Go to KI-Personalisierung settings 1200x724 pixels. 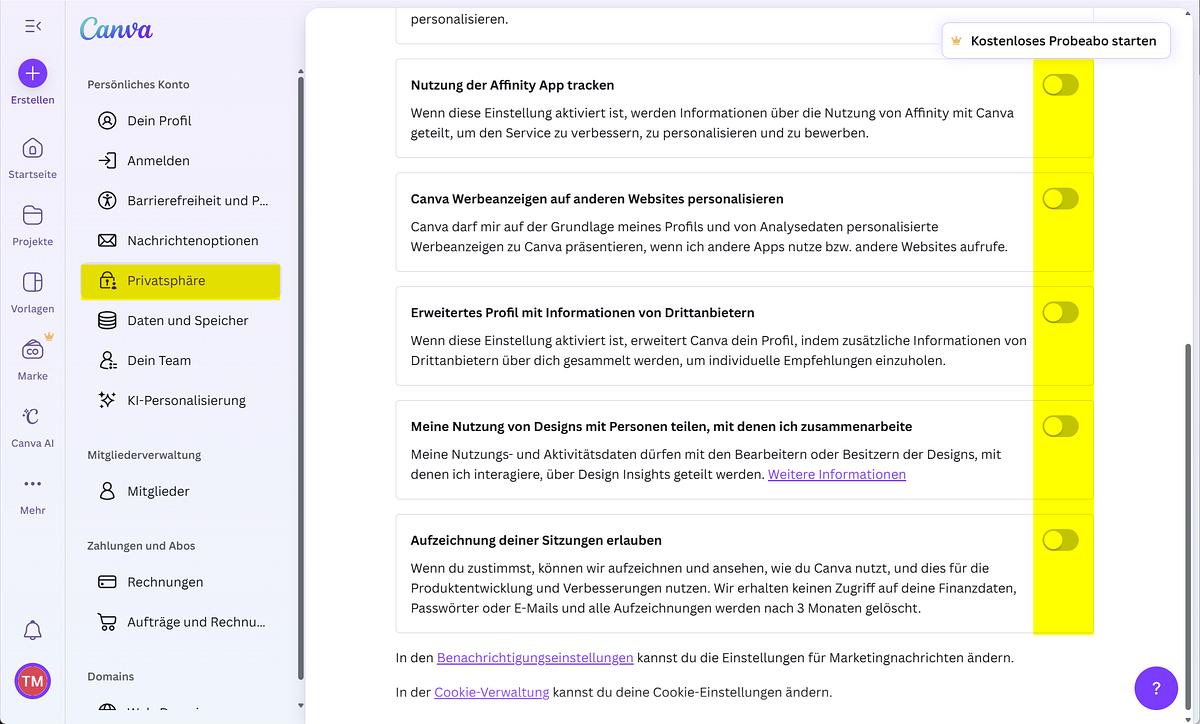tap(186, 400)
